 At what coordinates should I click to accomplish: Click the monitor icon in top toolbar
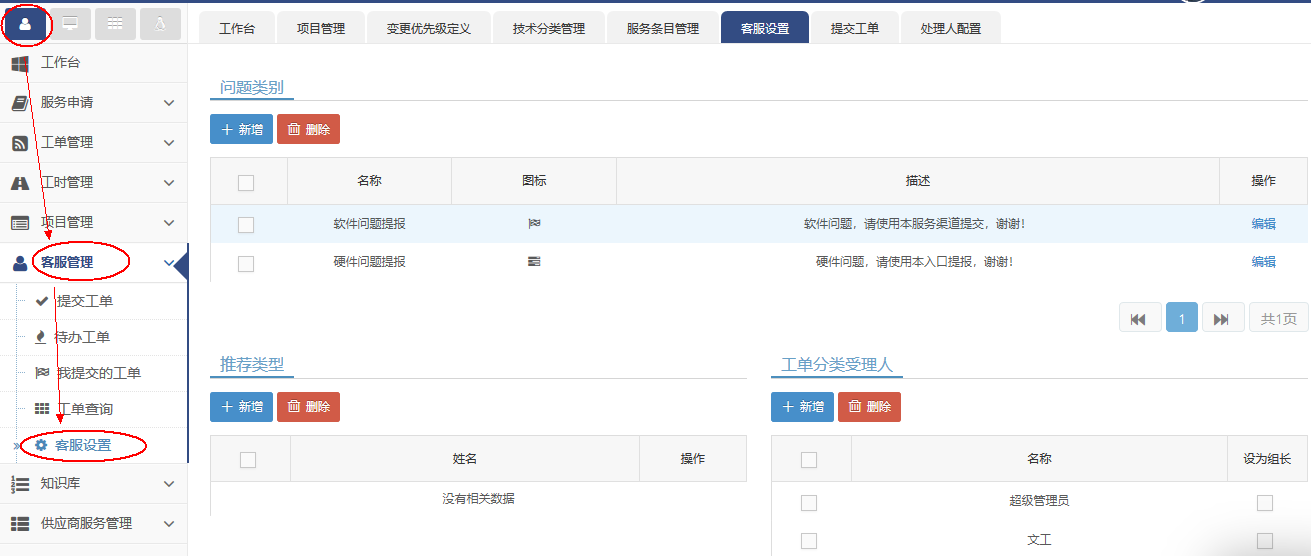click(70, 24)
